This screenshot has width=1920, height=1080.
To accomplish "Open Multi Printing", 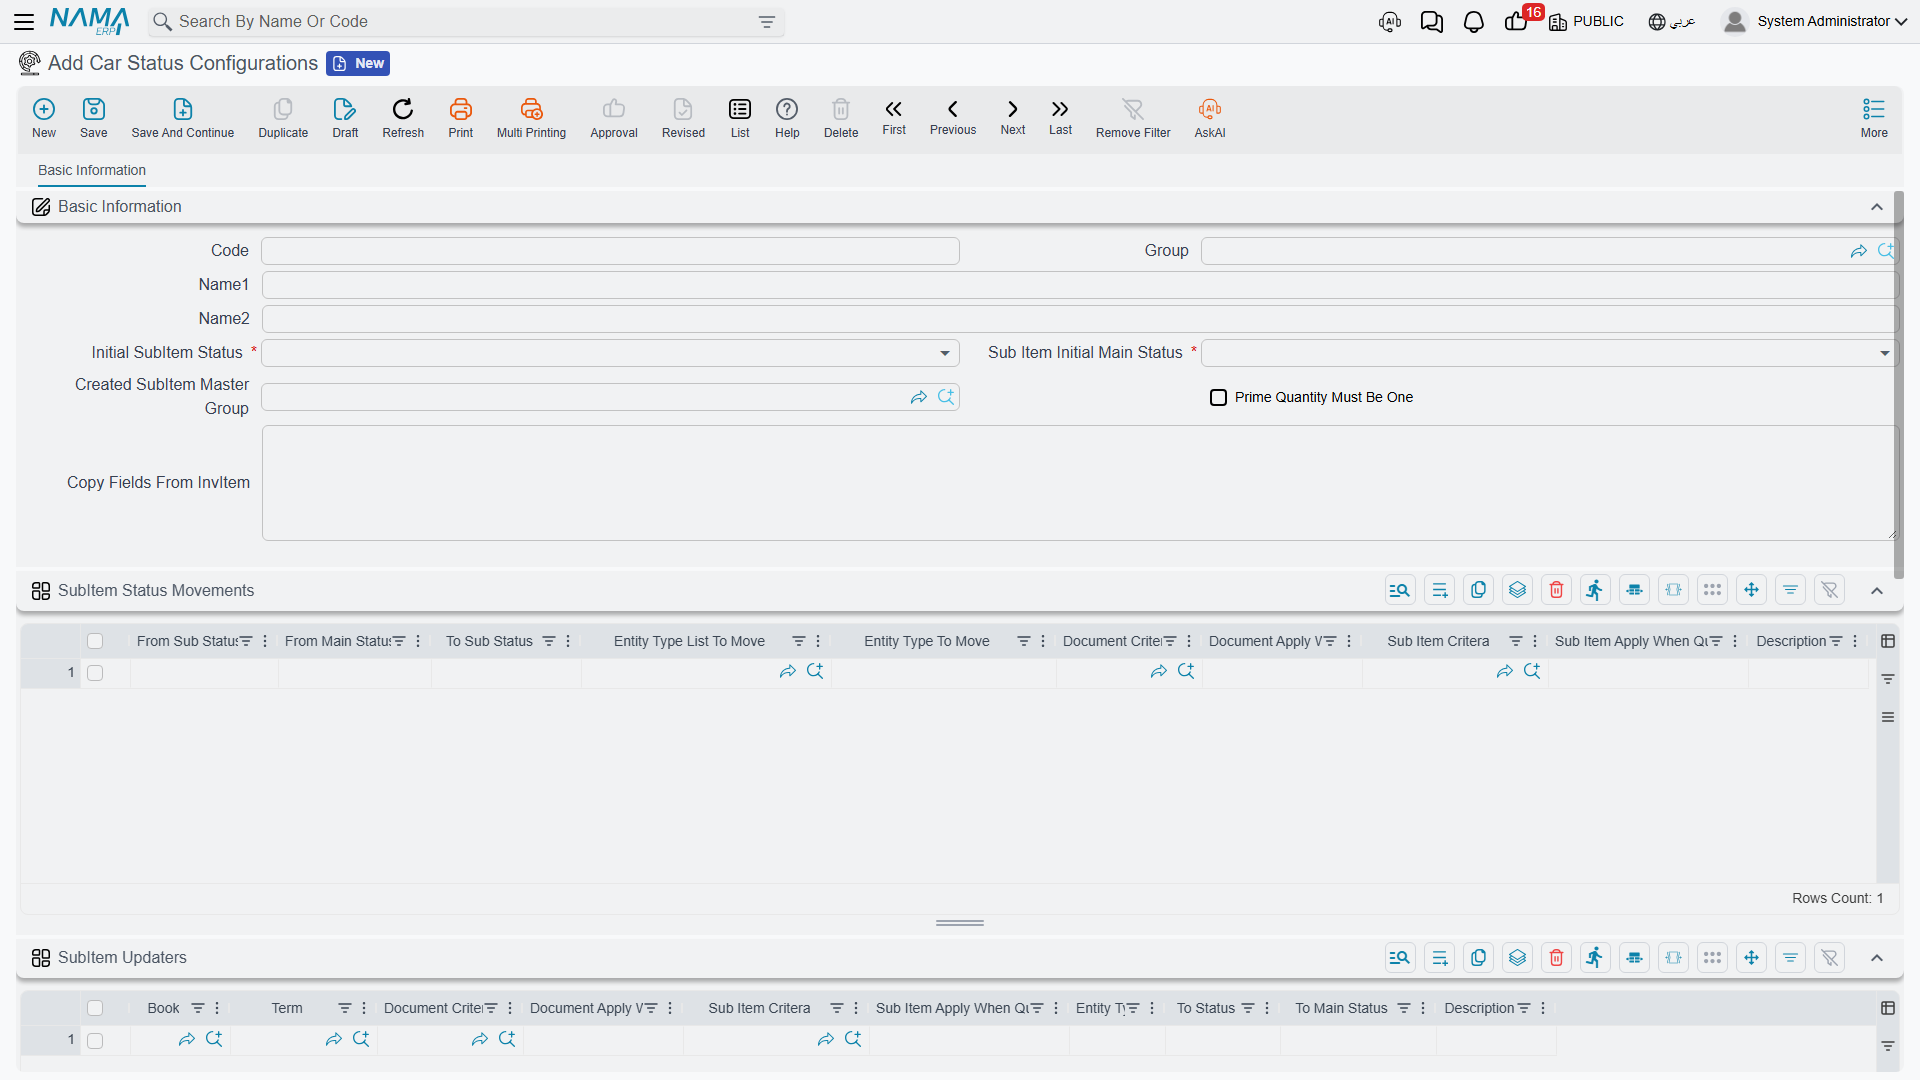I will (x=531, y=118).
